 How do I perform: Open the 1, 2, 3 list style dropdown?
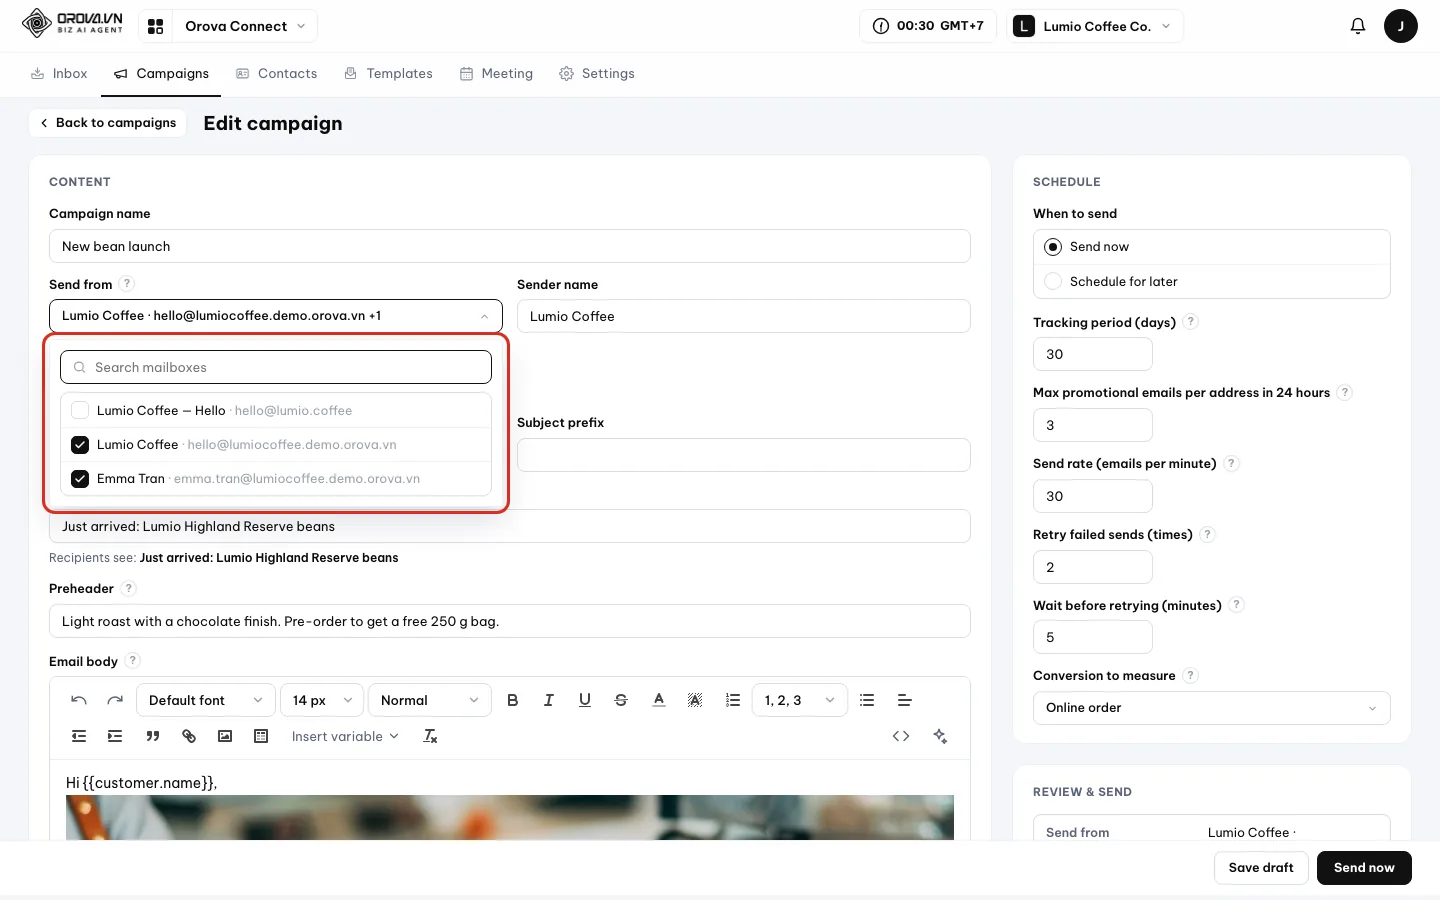tap(799, 700)
